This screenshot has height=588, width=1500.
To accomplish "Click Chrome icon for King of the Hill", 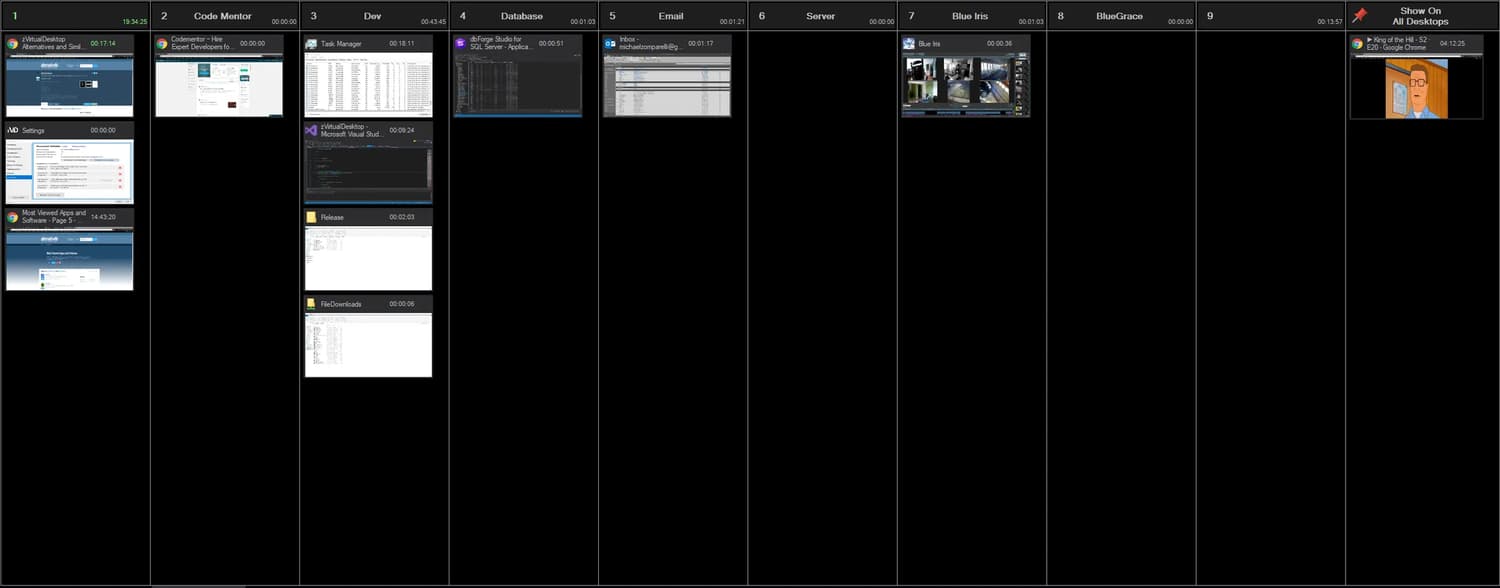I will [1357, 44].
